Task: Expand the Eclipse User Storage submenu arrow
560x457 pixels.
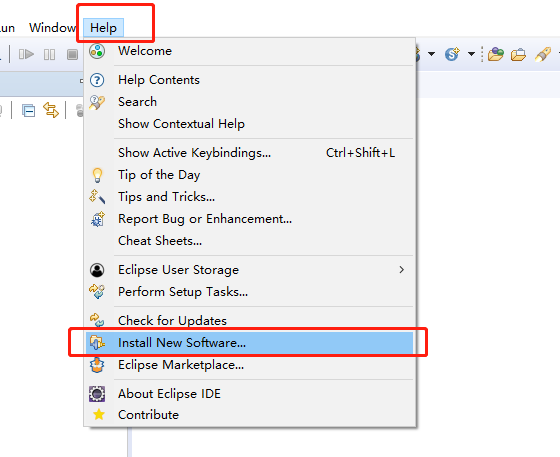Action: [x=402, y=270]
